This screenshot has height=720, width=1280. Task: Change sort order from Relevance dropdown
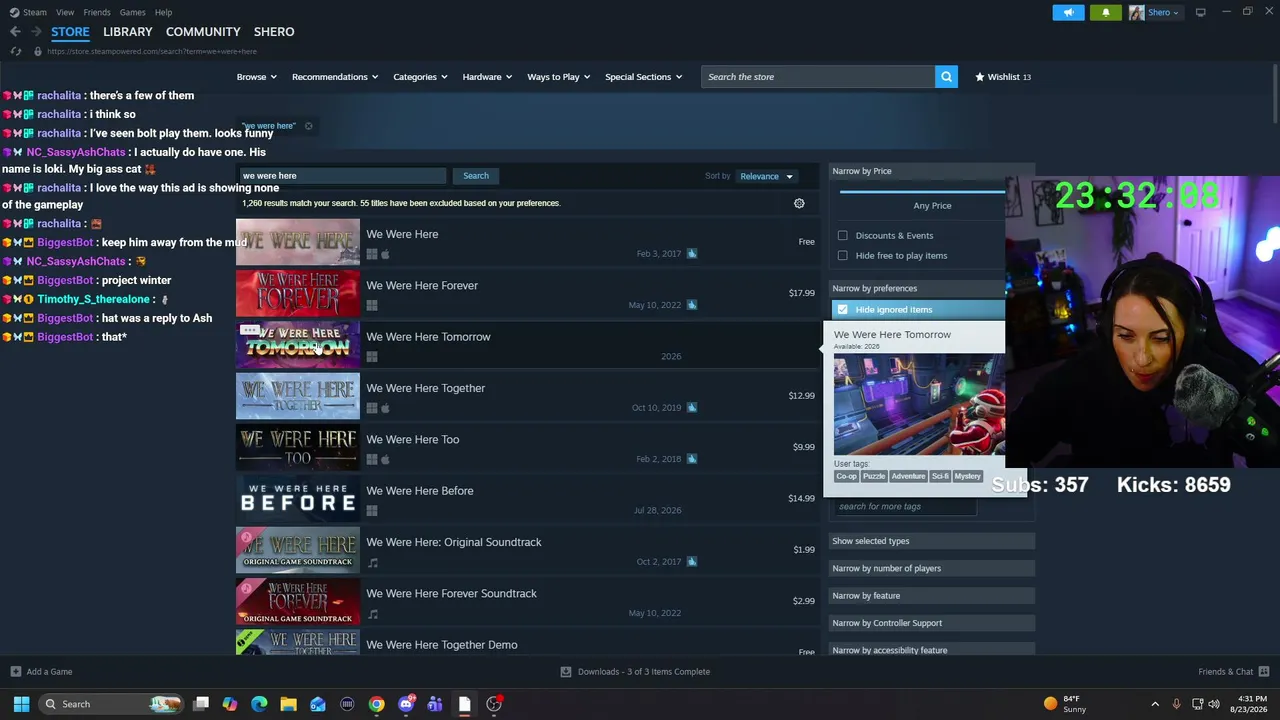tap(766, 176)
